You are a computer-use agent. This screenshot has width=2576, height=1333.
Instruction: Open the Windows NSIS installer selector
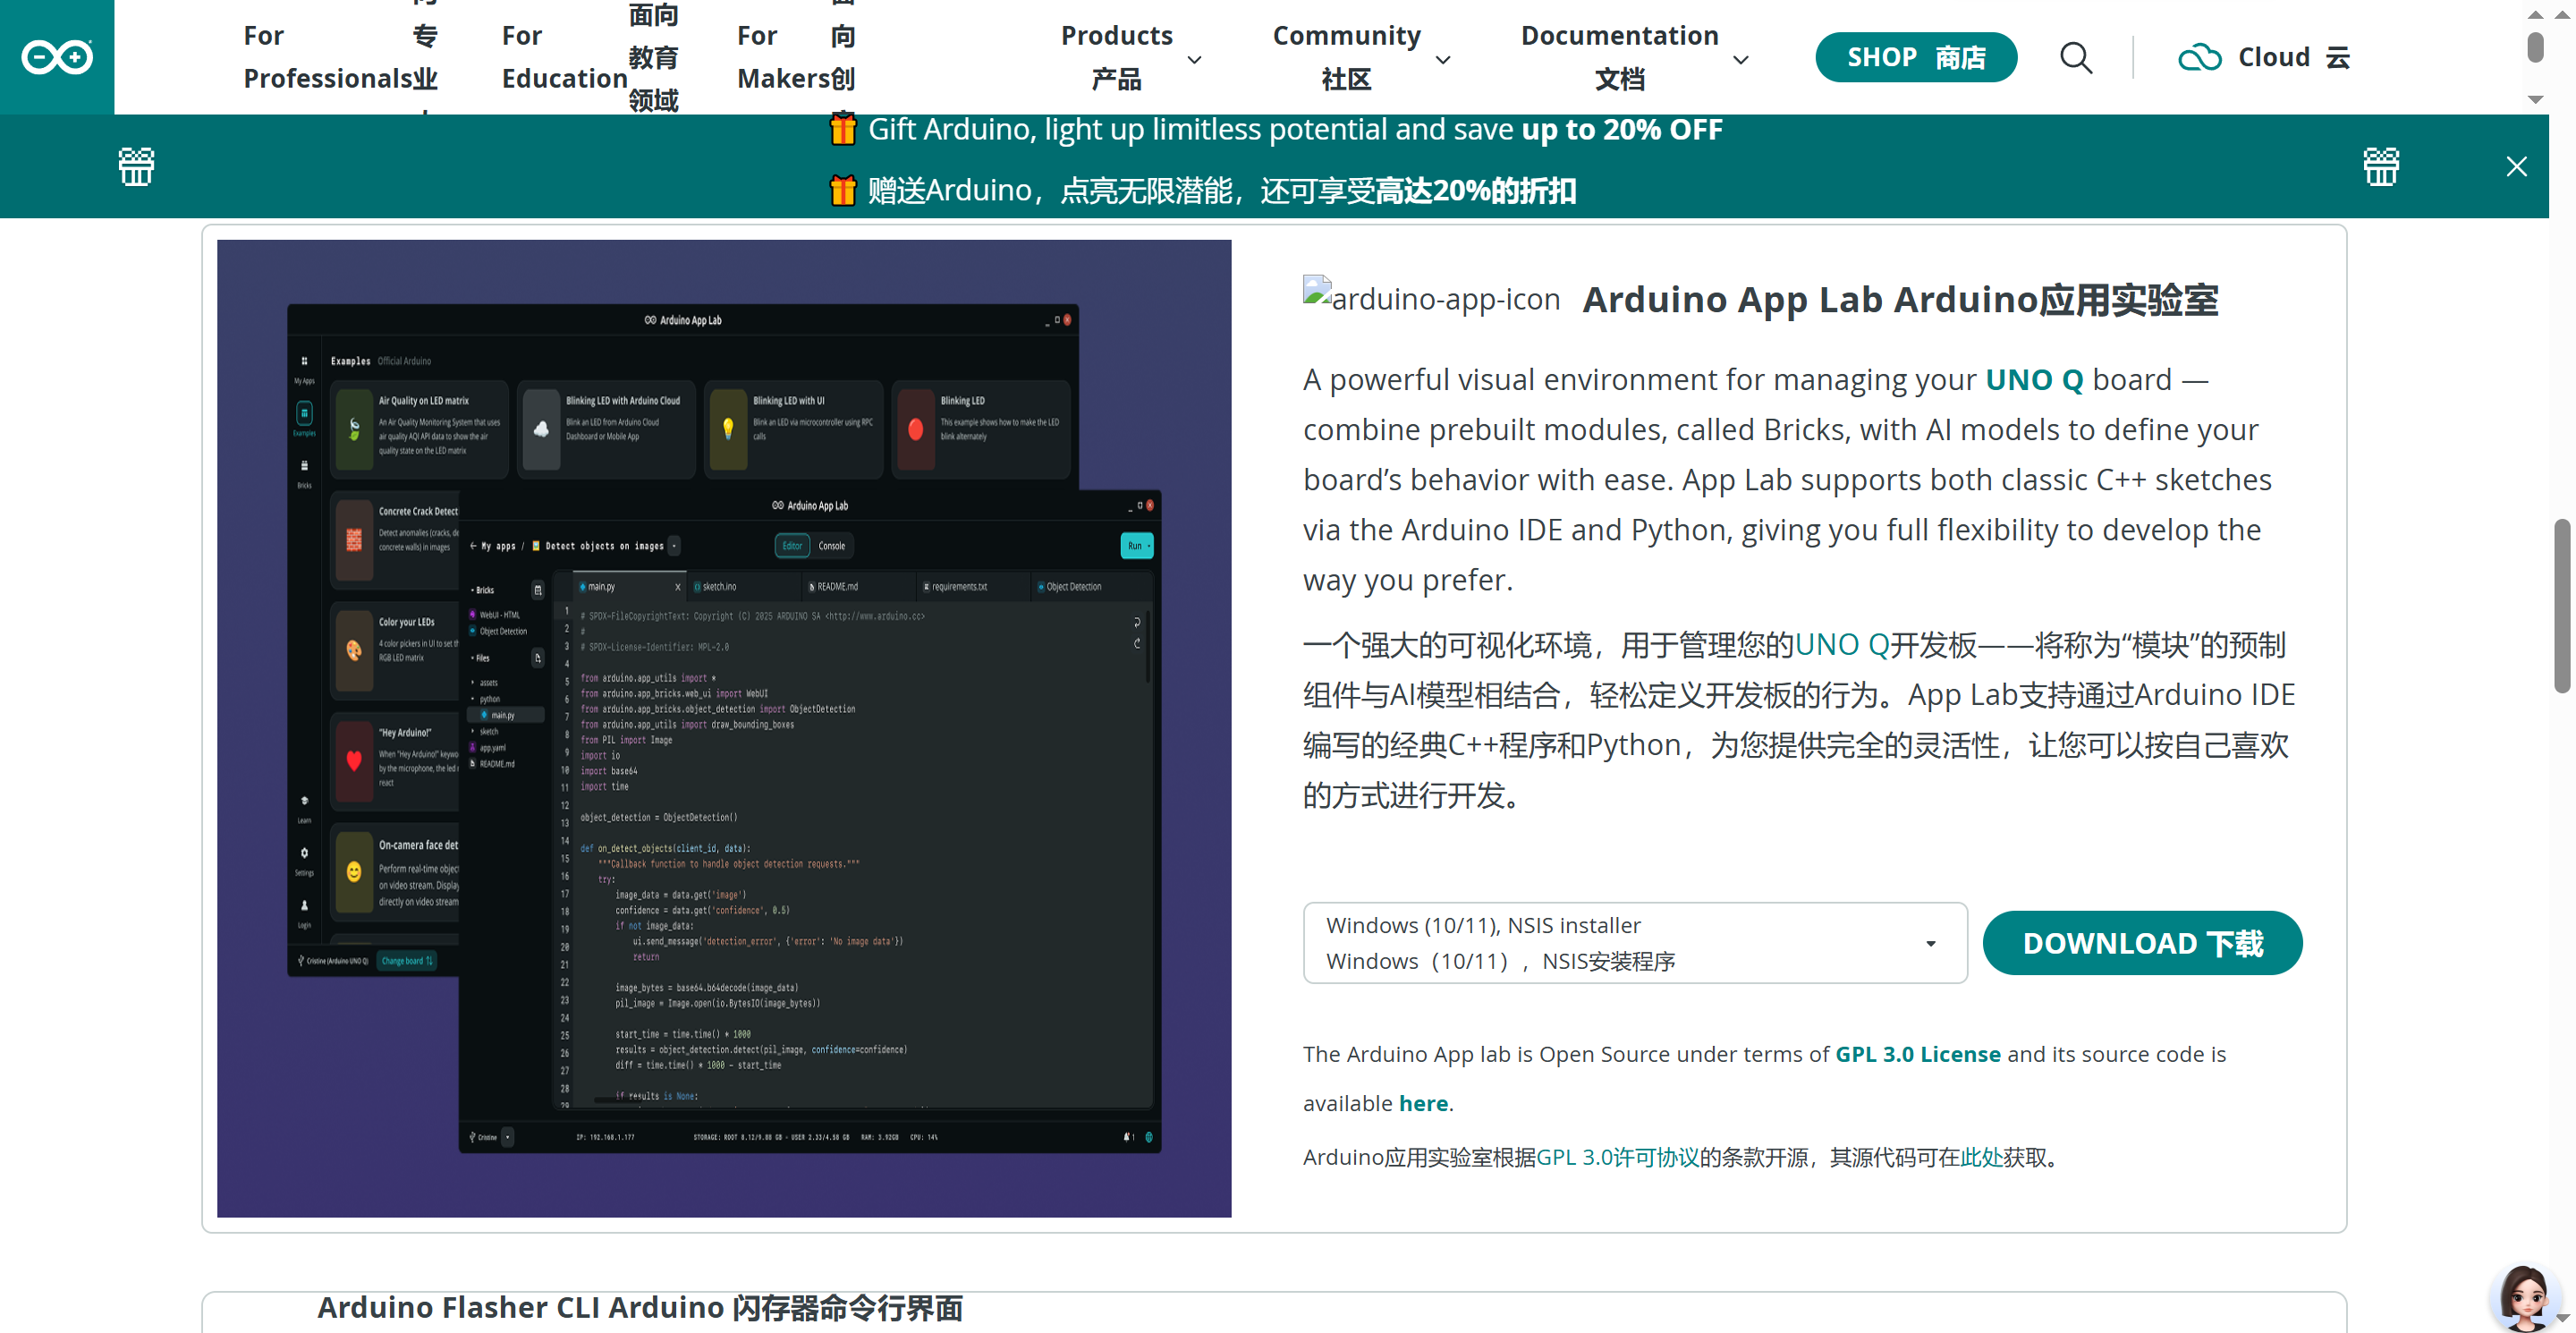1634,943
